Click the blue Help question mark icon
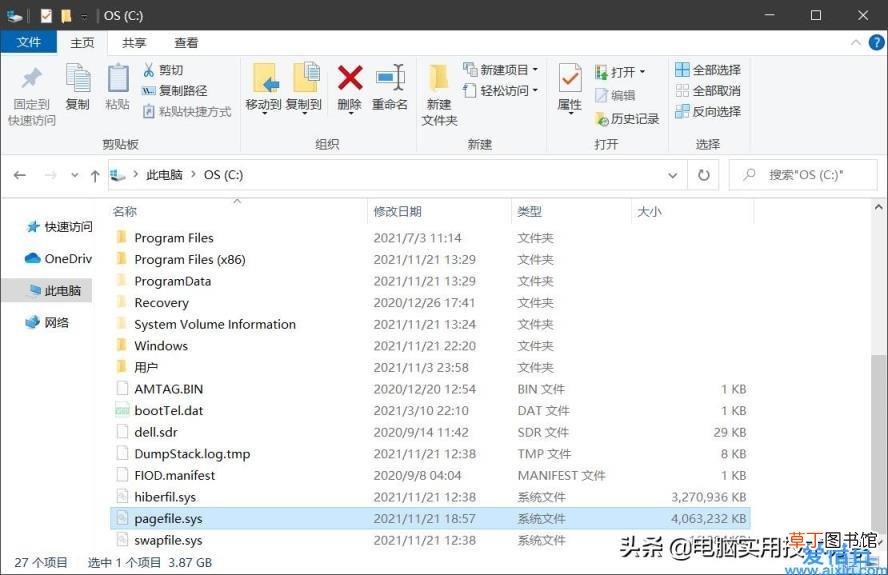 point(876,42)
